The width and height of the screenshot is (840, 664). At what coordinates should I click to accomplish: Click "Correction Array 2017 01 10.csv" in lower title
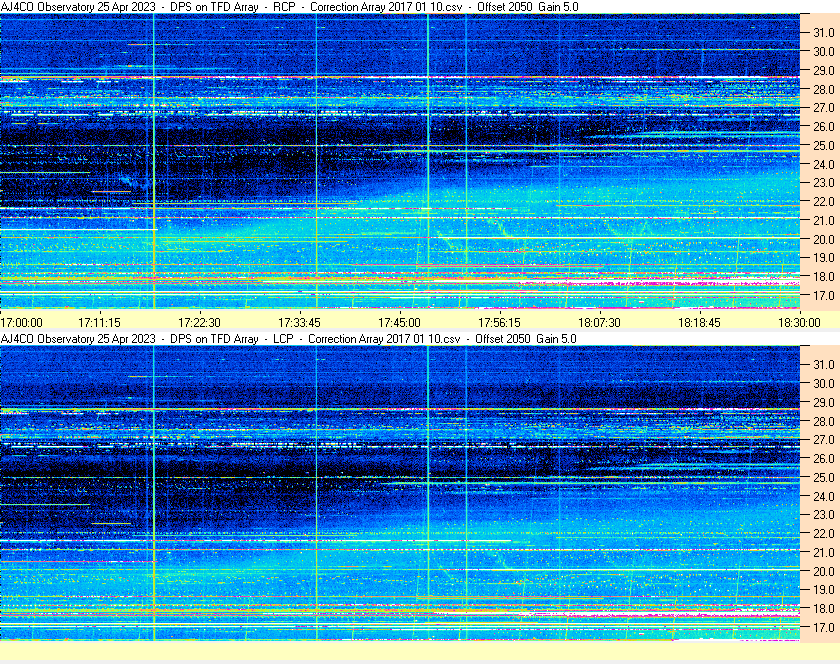tap(384, 339)
